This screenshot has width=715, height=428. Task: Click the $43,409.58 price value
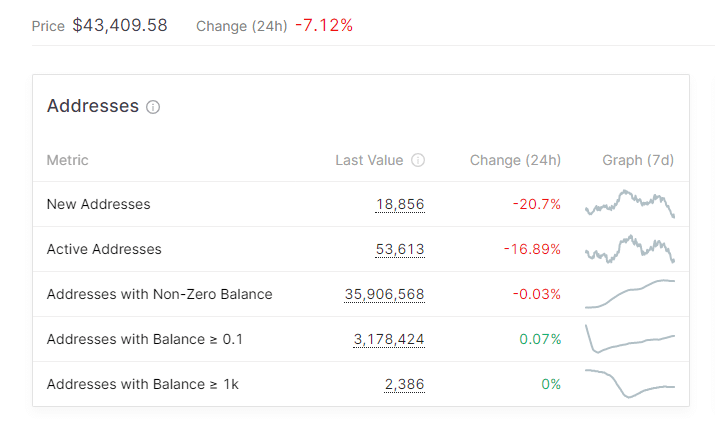pyautogui.click(x=120, y=25)
